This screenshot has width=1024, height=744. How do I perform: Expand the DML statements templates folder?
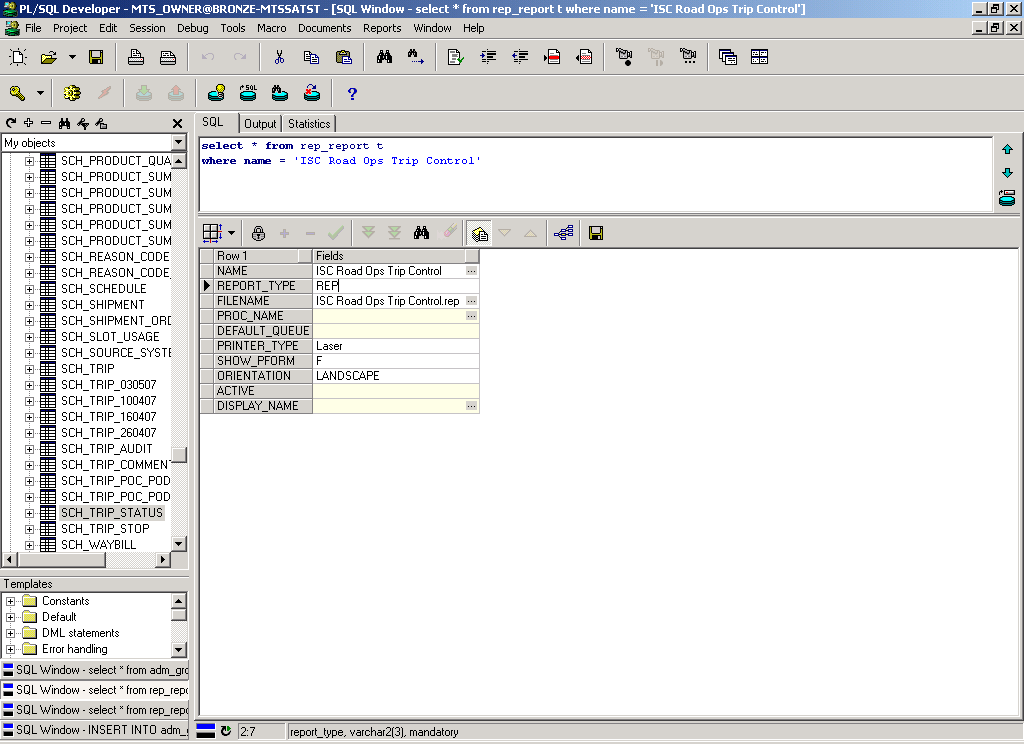(10, 633)
